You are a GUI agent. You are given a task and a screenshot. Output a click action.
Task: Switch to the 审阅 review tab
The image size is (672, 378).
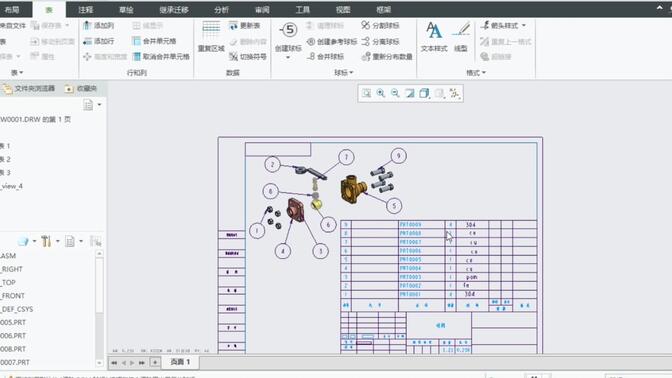262,9
